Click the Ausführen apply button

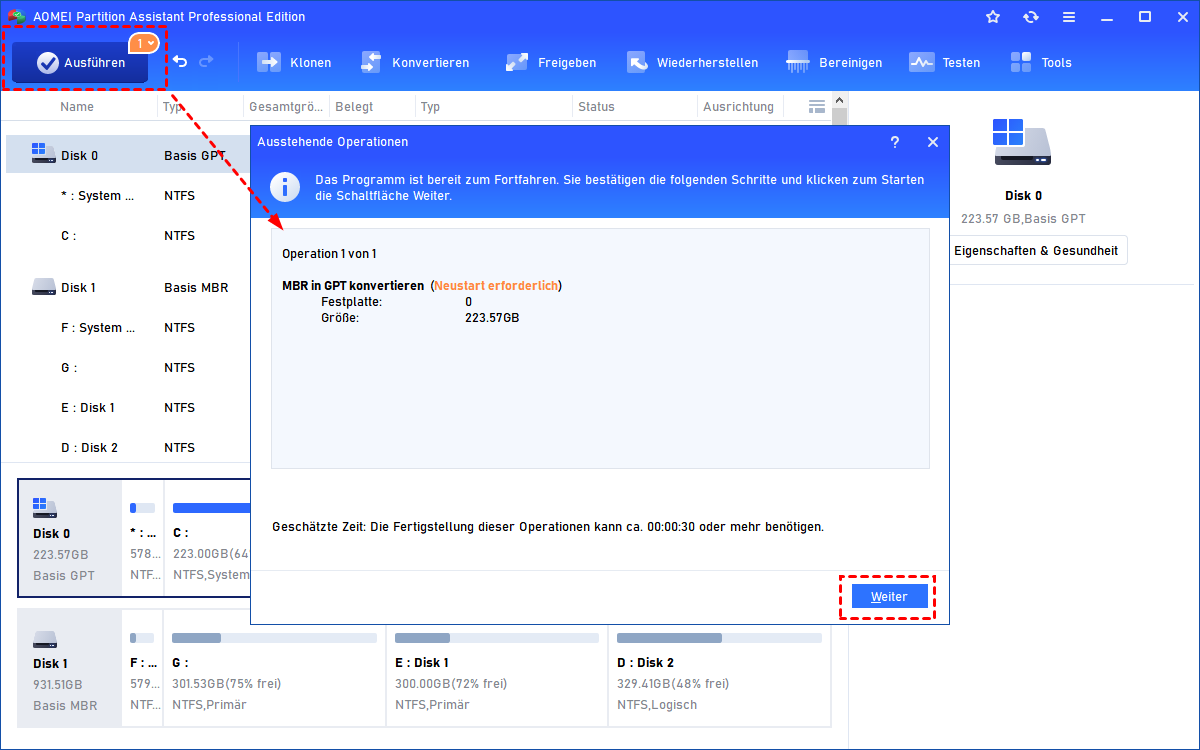[81, 63]
